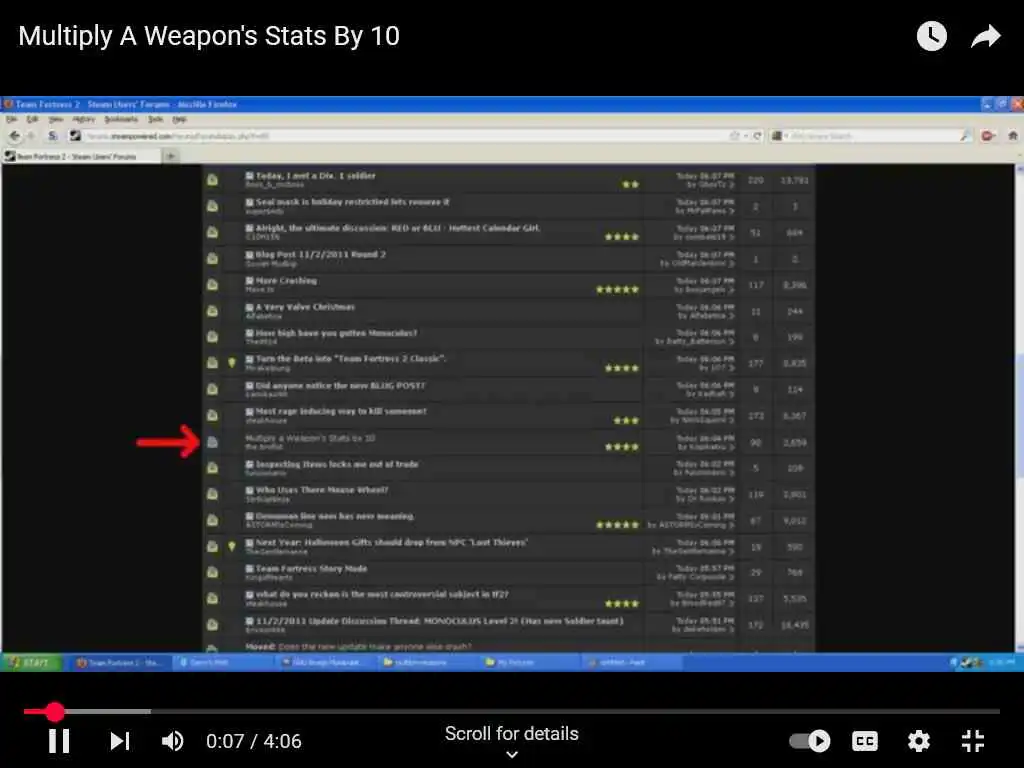Exit fullscreen mode
The height and width of the screenshot is (768, 1024).
coord(973,741)
